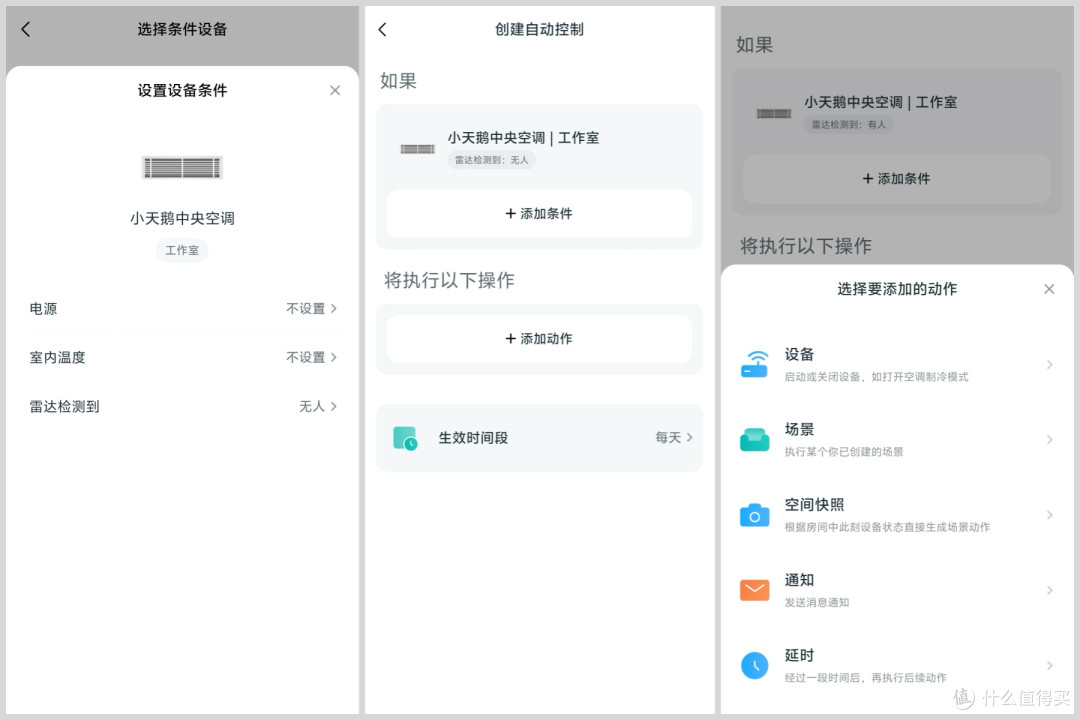Tap the 延时 clock icon
The image size is (1080, 720).
pos(754,666)
